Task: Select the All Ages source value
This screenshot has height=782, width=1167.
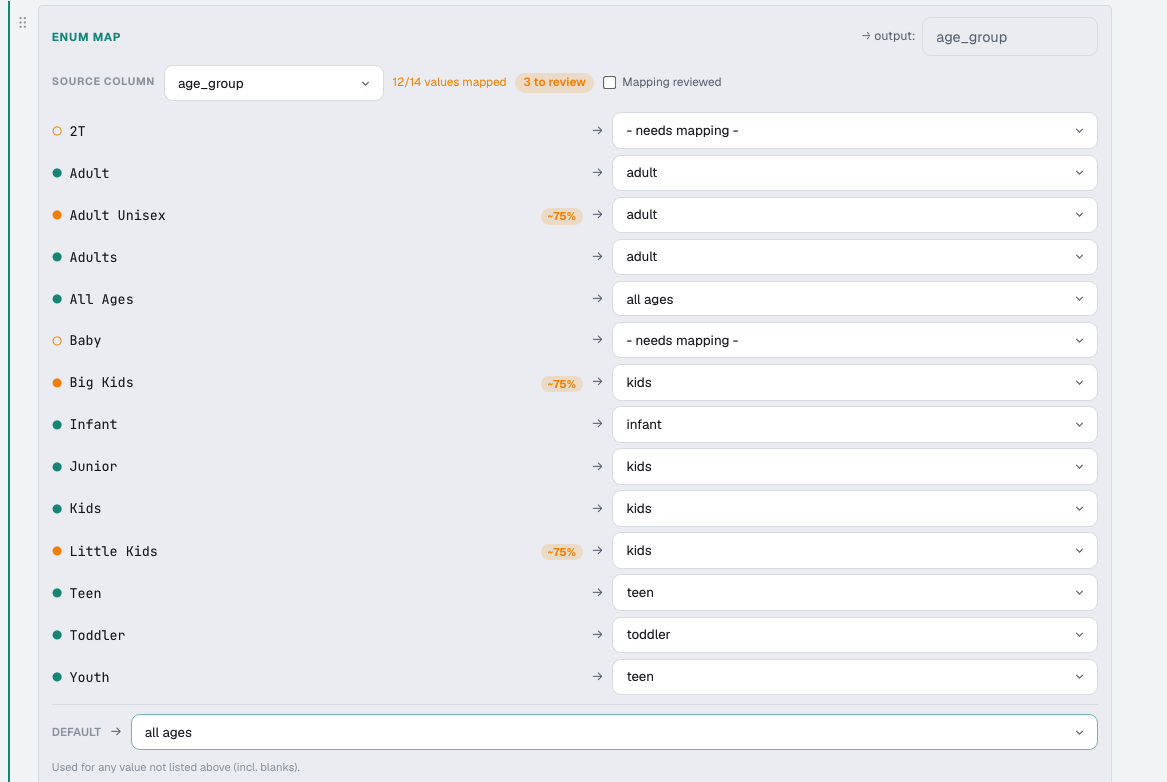Action: (101, 299)
